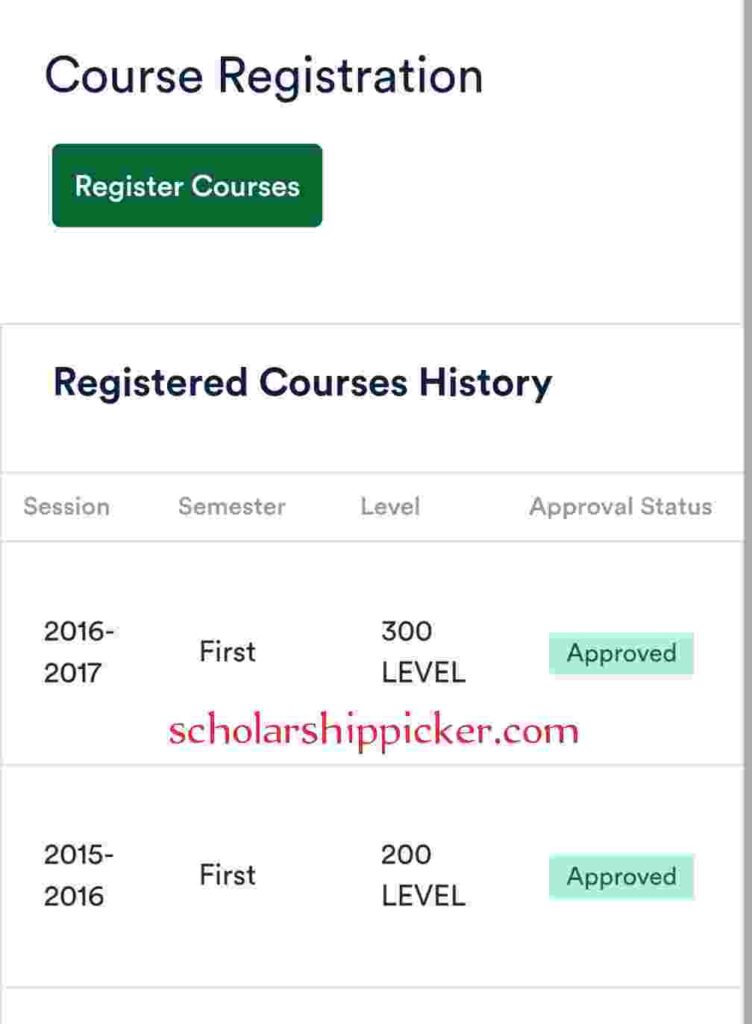Select the Level column header
752x1024 pixels.
(390, 507)
